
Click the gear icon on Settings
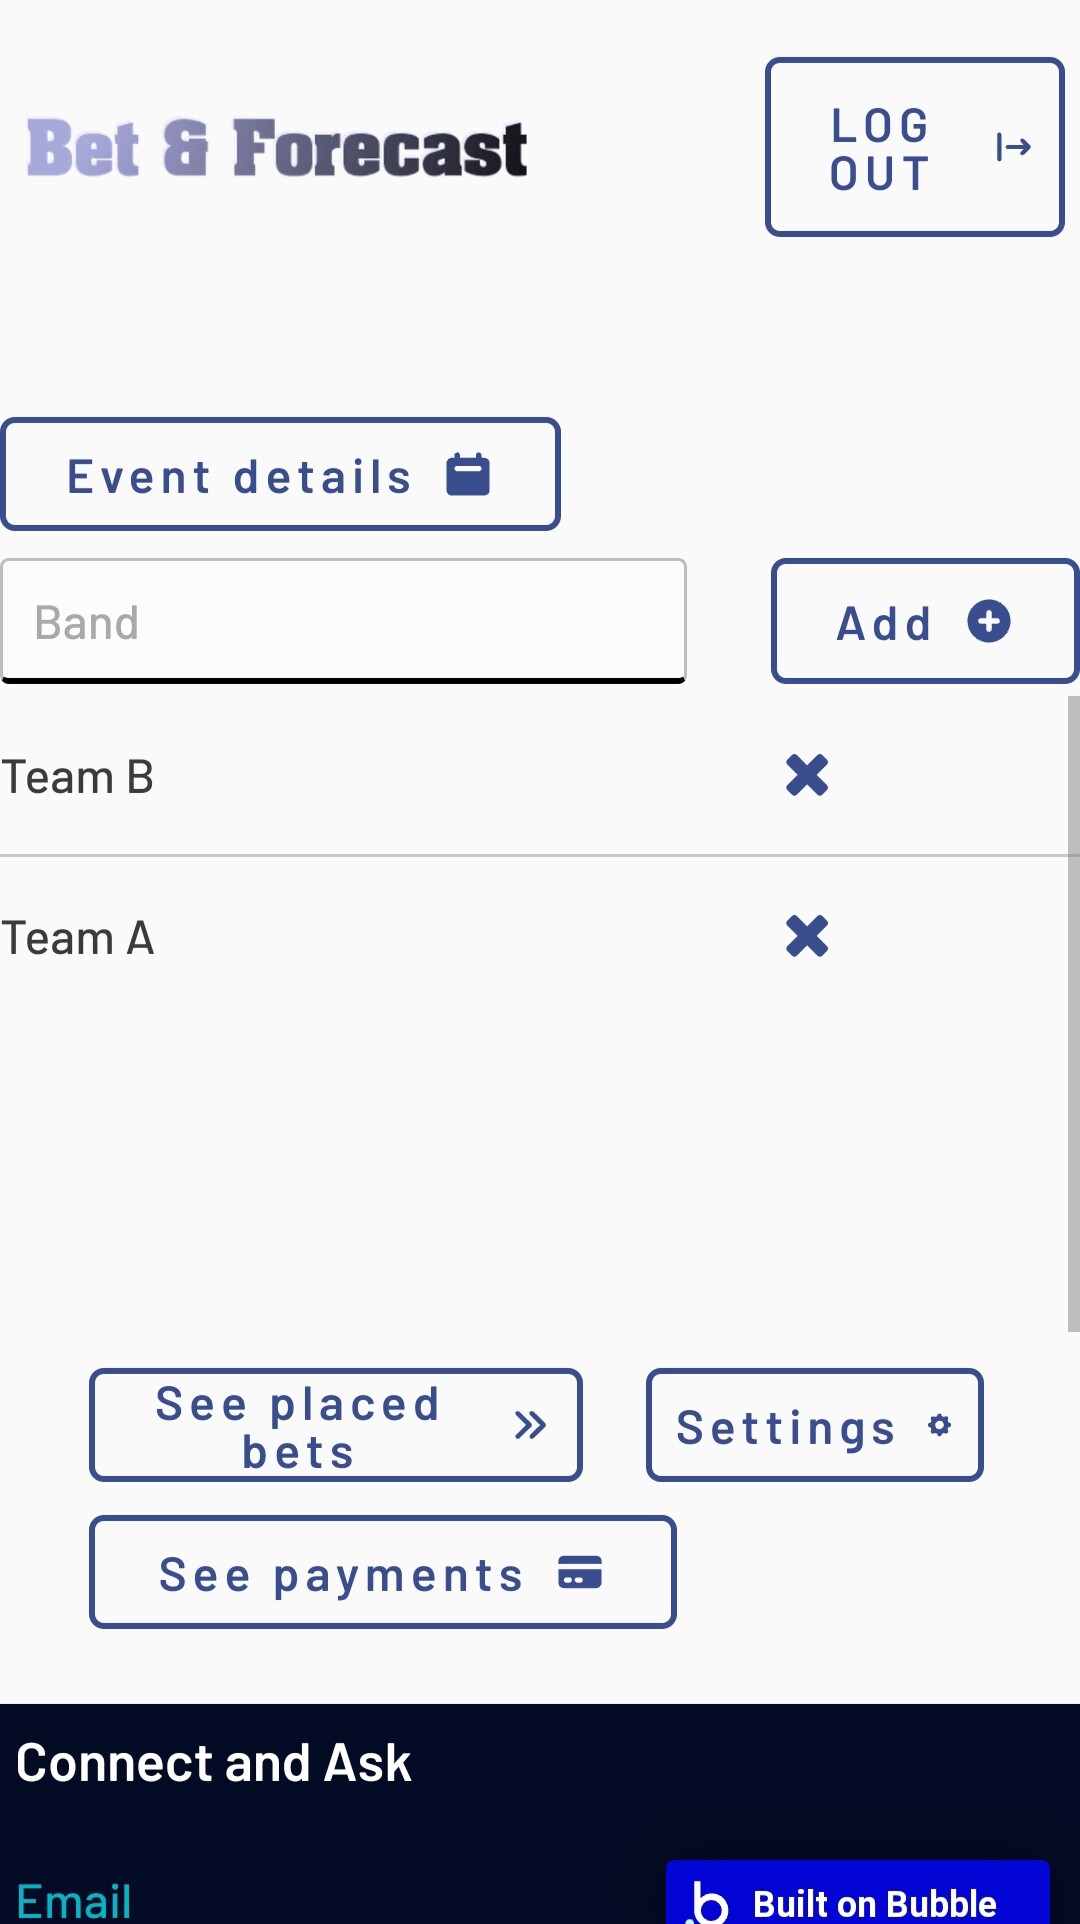[x=939, y=1425]
